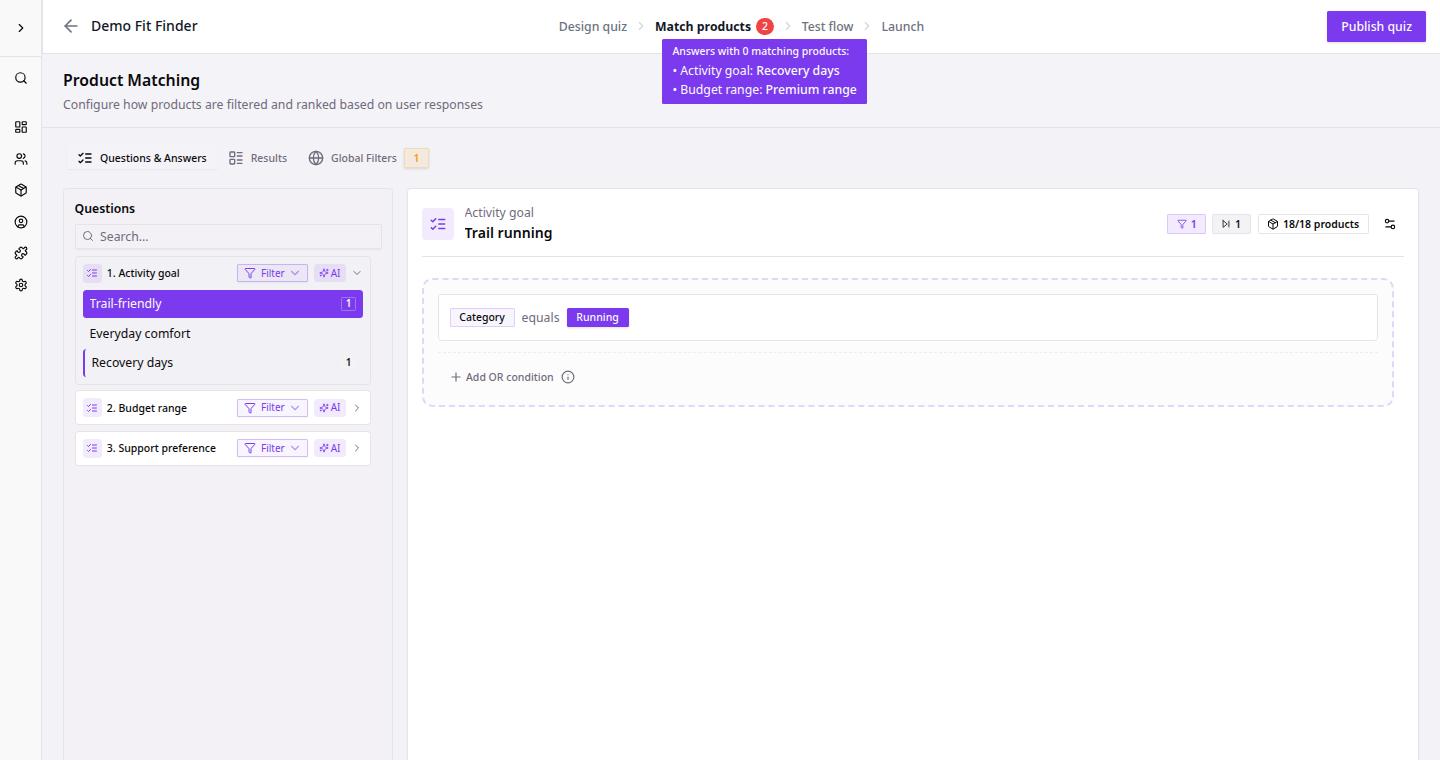Expand the Budget range question
1440x760 pixels.
(x=357, y=407)
